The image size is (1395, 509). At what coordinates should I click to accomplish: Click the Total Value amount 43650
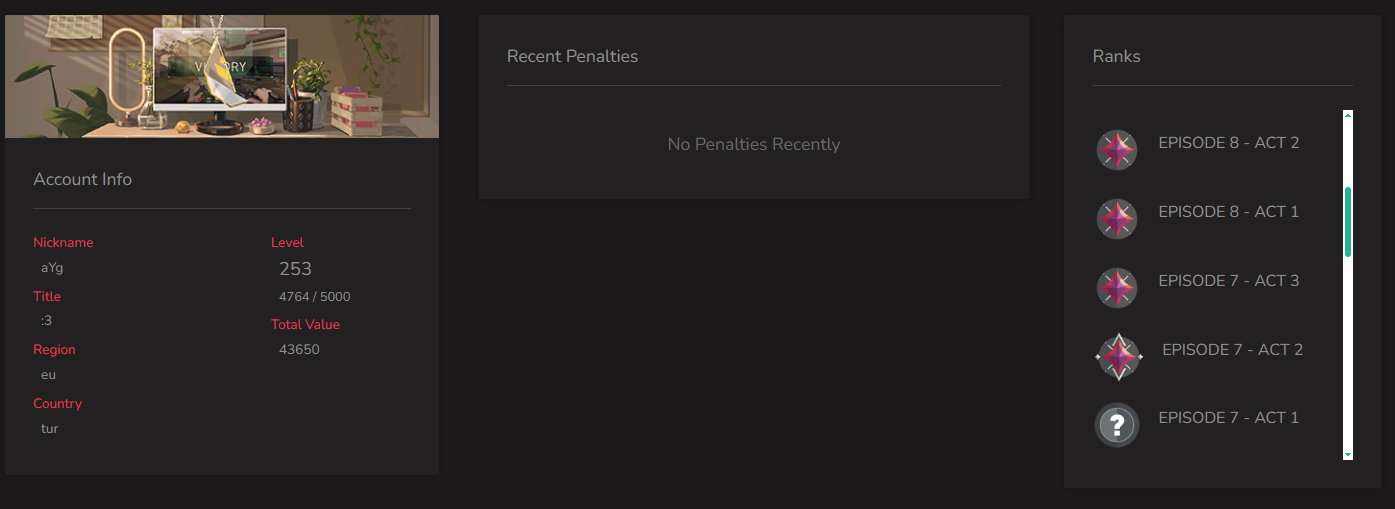pos(299,350)
